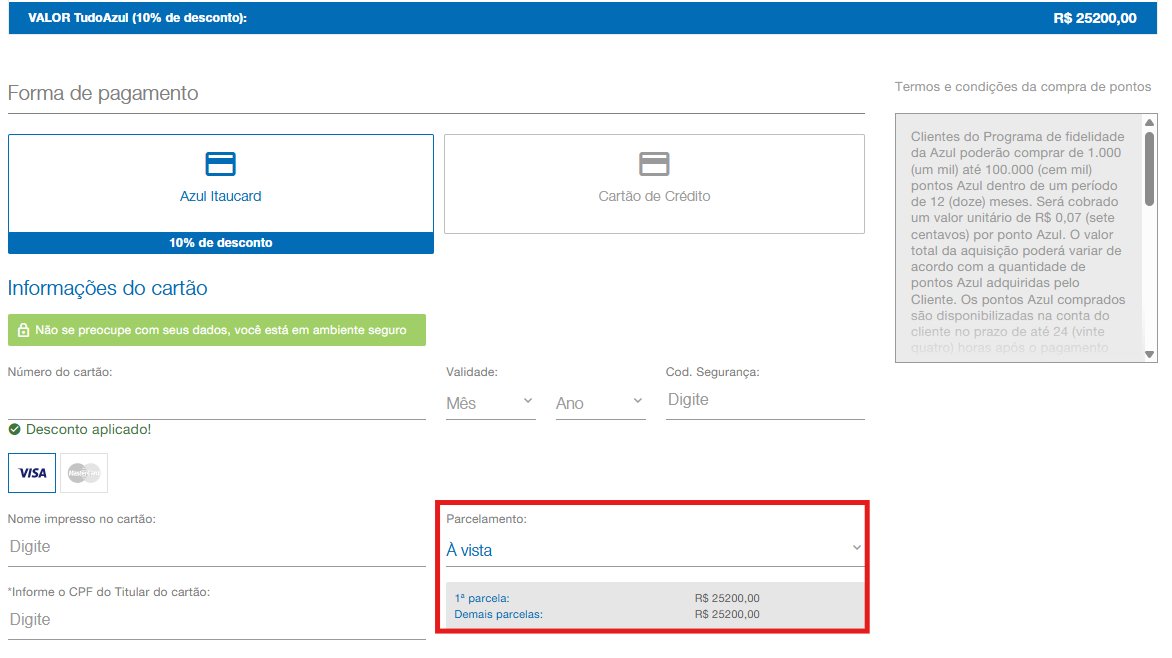Expand the Parcelamento dropdown showing À vista
The height and width of the screenshot is (658, 1172).
point(655,550)
